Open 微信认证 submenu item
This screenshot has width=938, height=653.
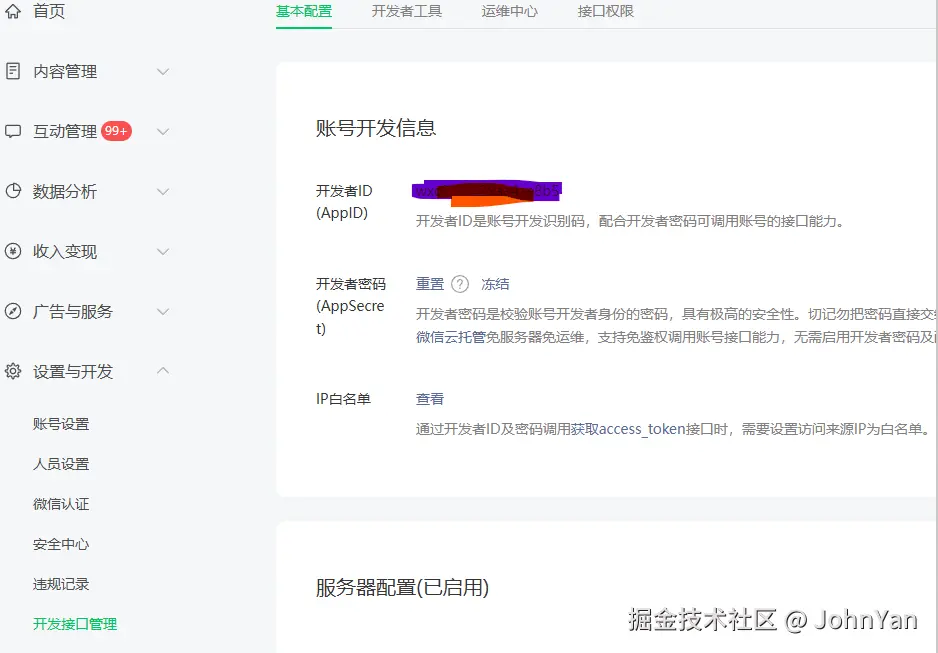click(x=61, y=504)
